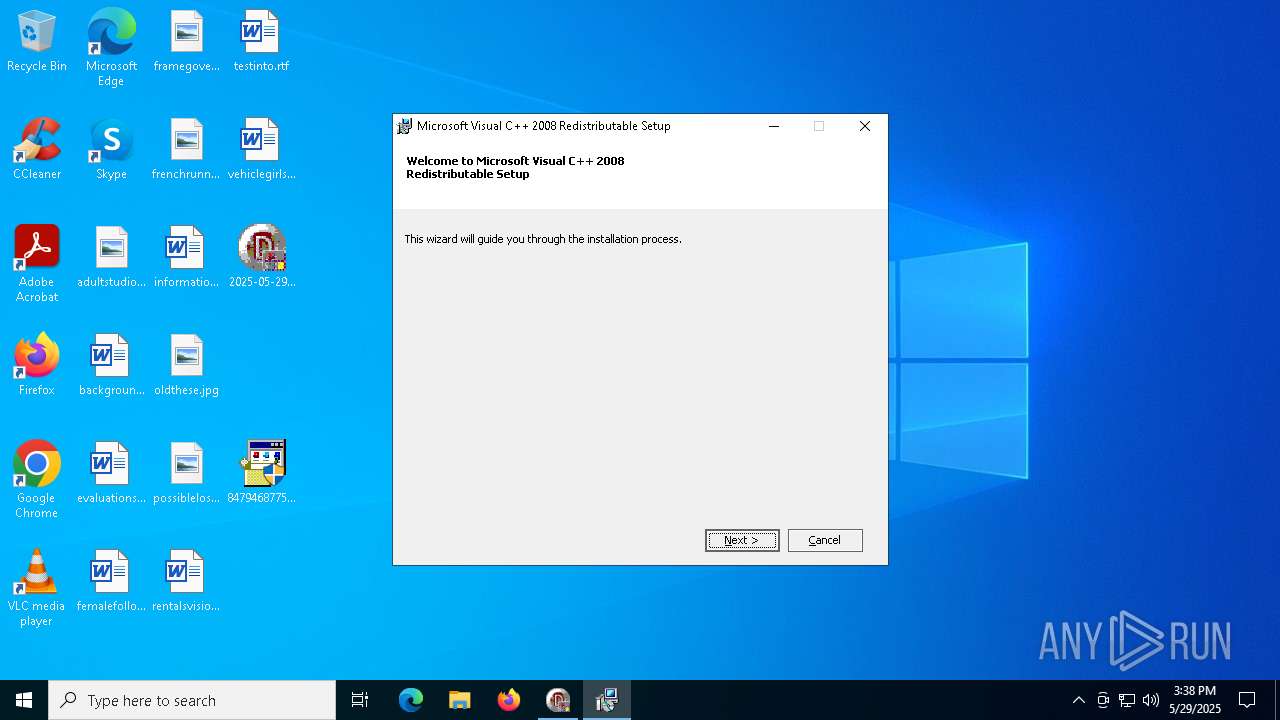
Task: Open the Windows Start menu
Action: (24, 700)
